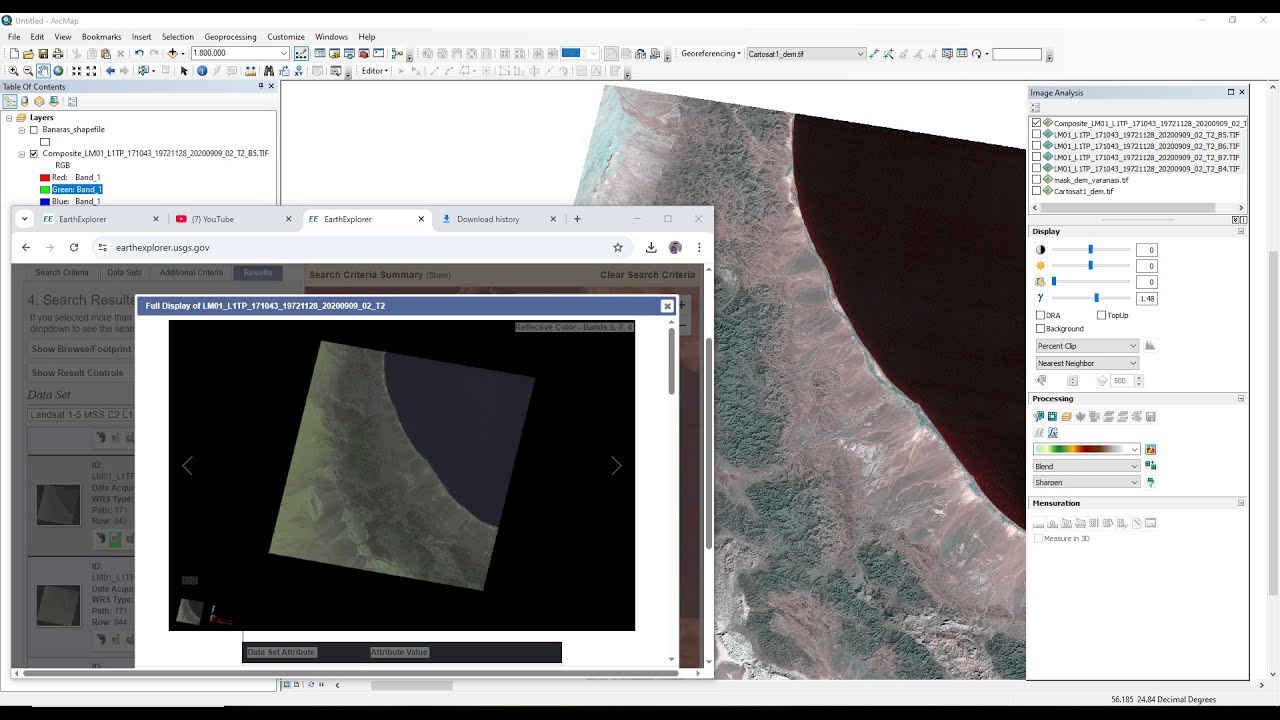The width and height of the screenshot is (1280, 720).
Task: Uncheck the Composite layer in Table Of Contents
Action: tap(34, 154)
